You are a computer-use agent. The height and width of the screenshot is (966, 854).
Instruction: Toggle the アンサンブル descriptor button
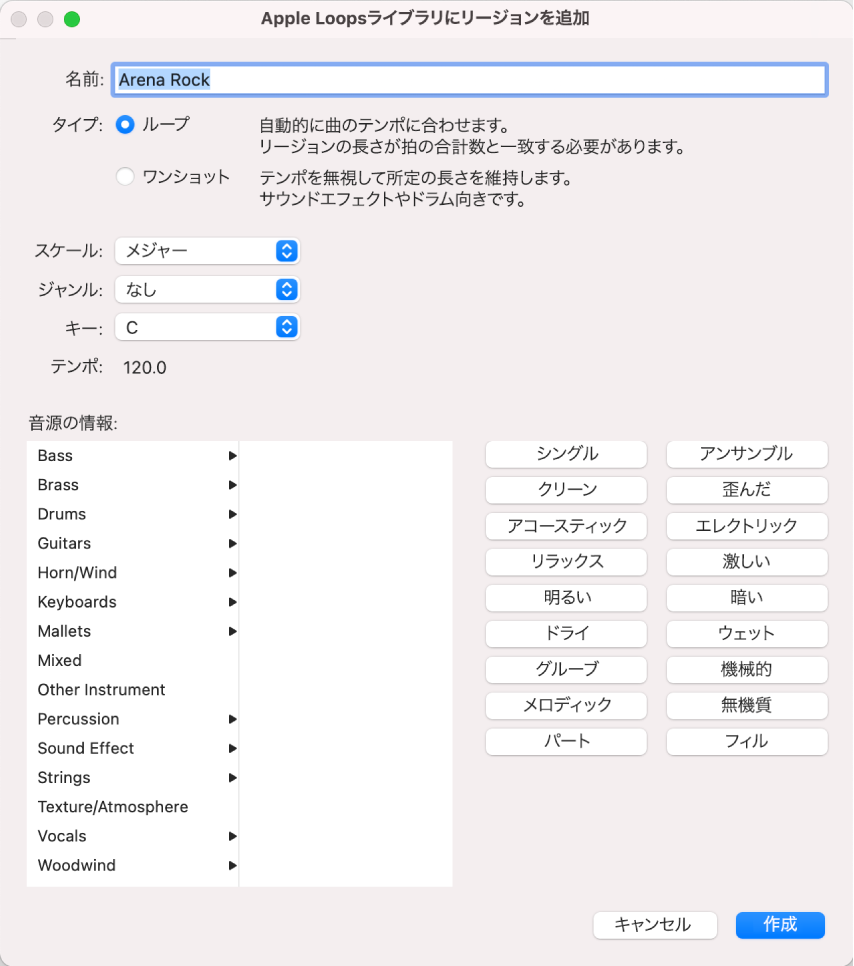(747, 454)
